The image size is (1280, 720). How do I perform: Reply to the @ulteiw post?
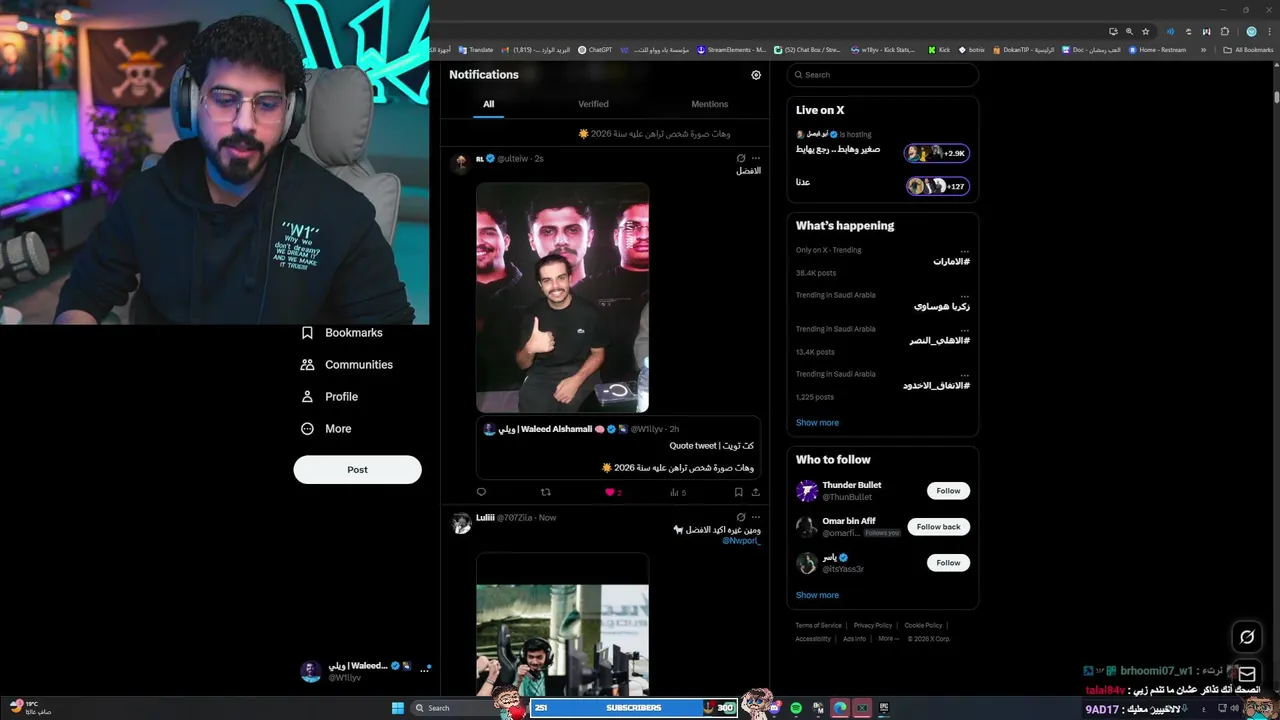point(481,492)
